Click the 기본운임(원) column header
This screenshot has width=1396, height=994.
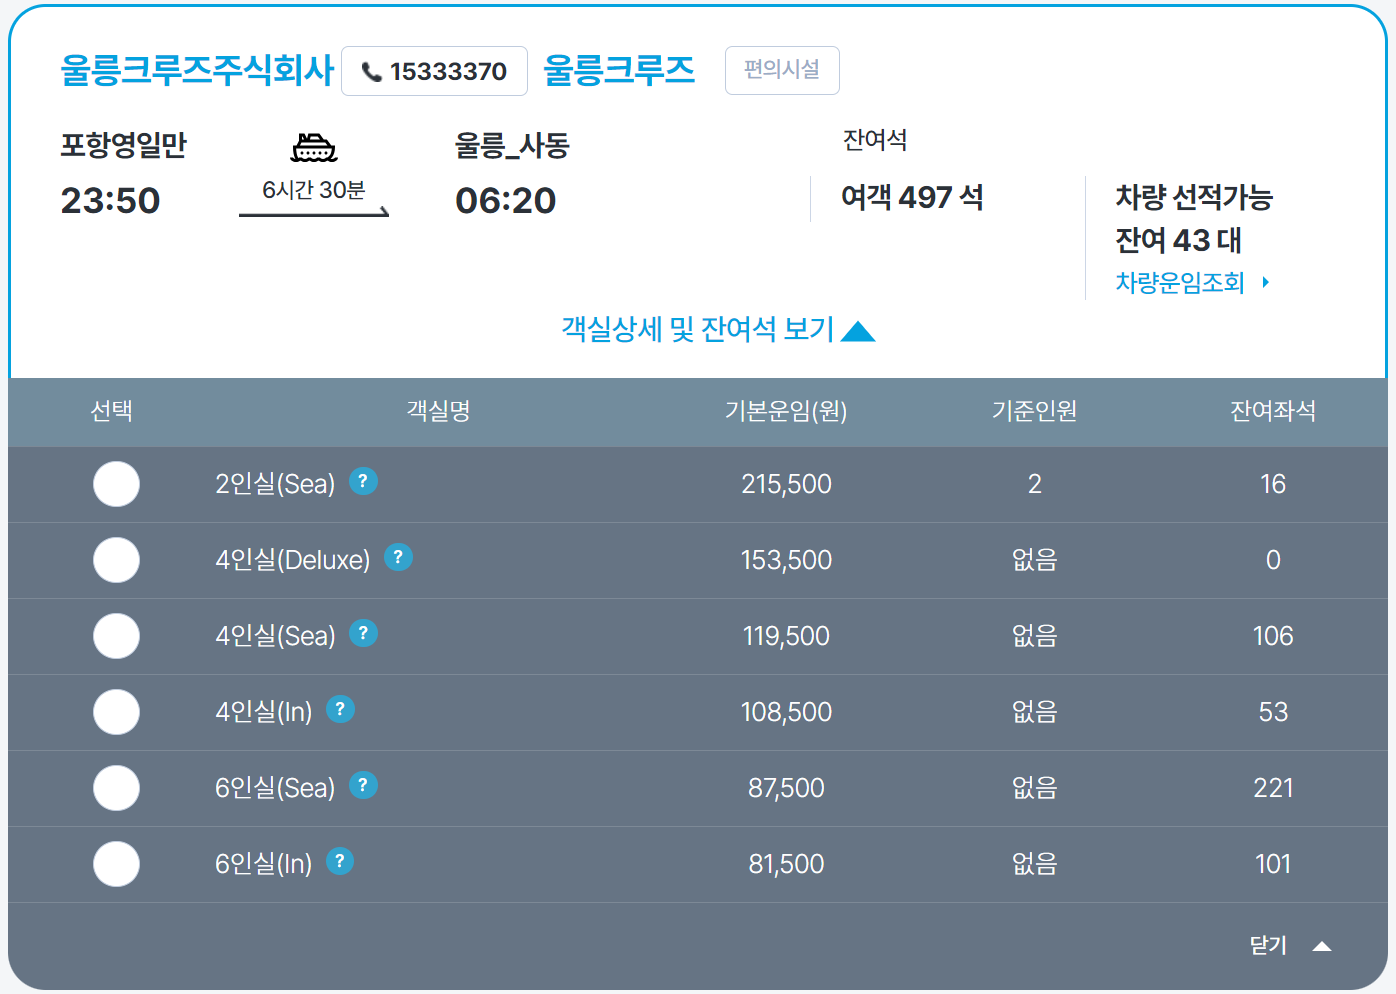[x=786, y=411]
